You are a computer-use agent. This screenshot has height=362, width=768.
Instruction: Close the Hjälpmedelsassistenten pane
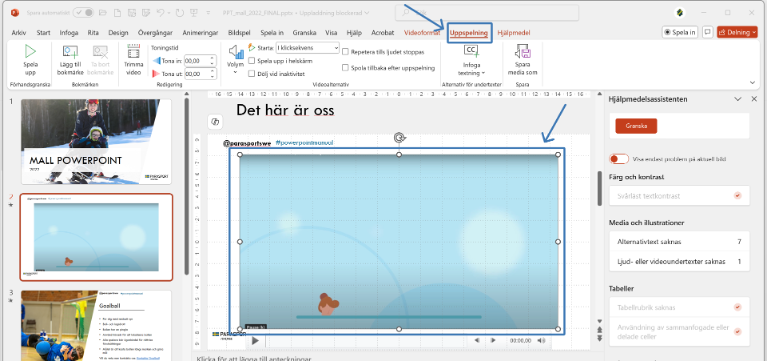754,99
